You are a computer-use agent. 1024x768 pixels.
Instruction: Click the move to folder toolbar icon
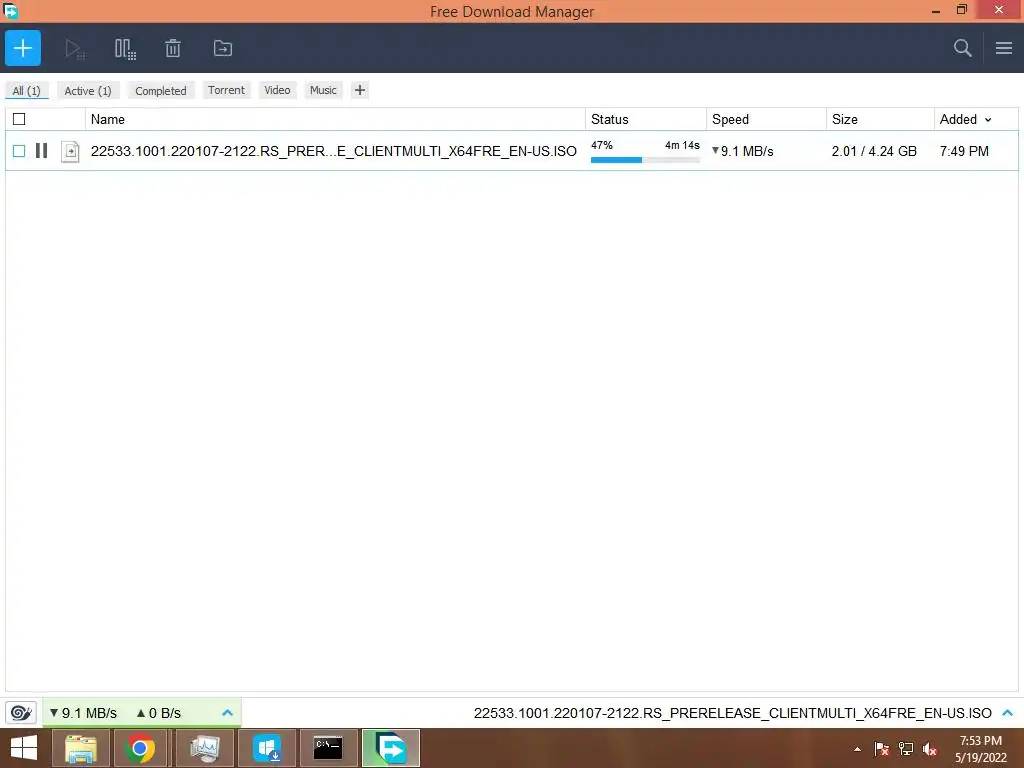[223, 48]
